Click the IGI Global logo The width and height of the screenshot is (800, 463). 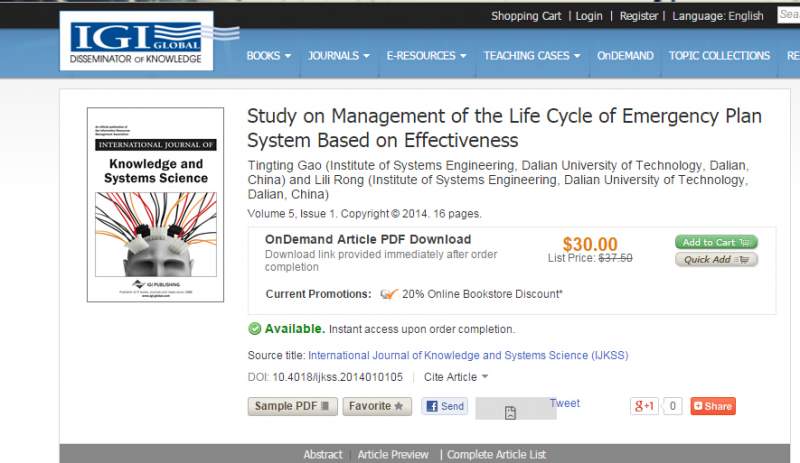point(137,41)
